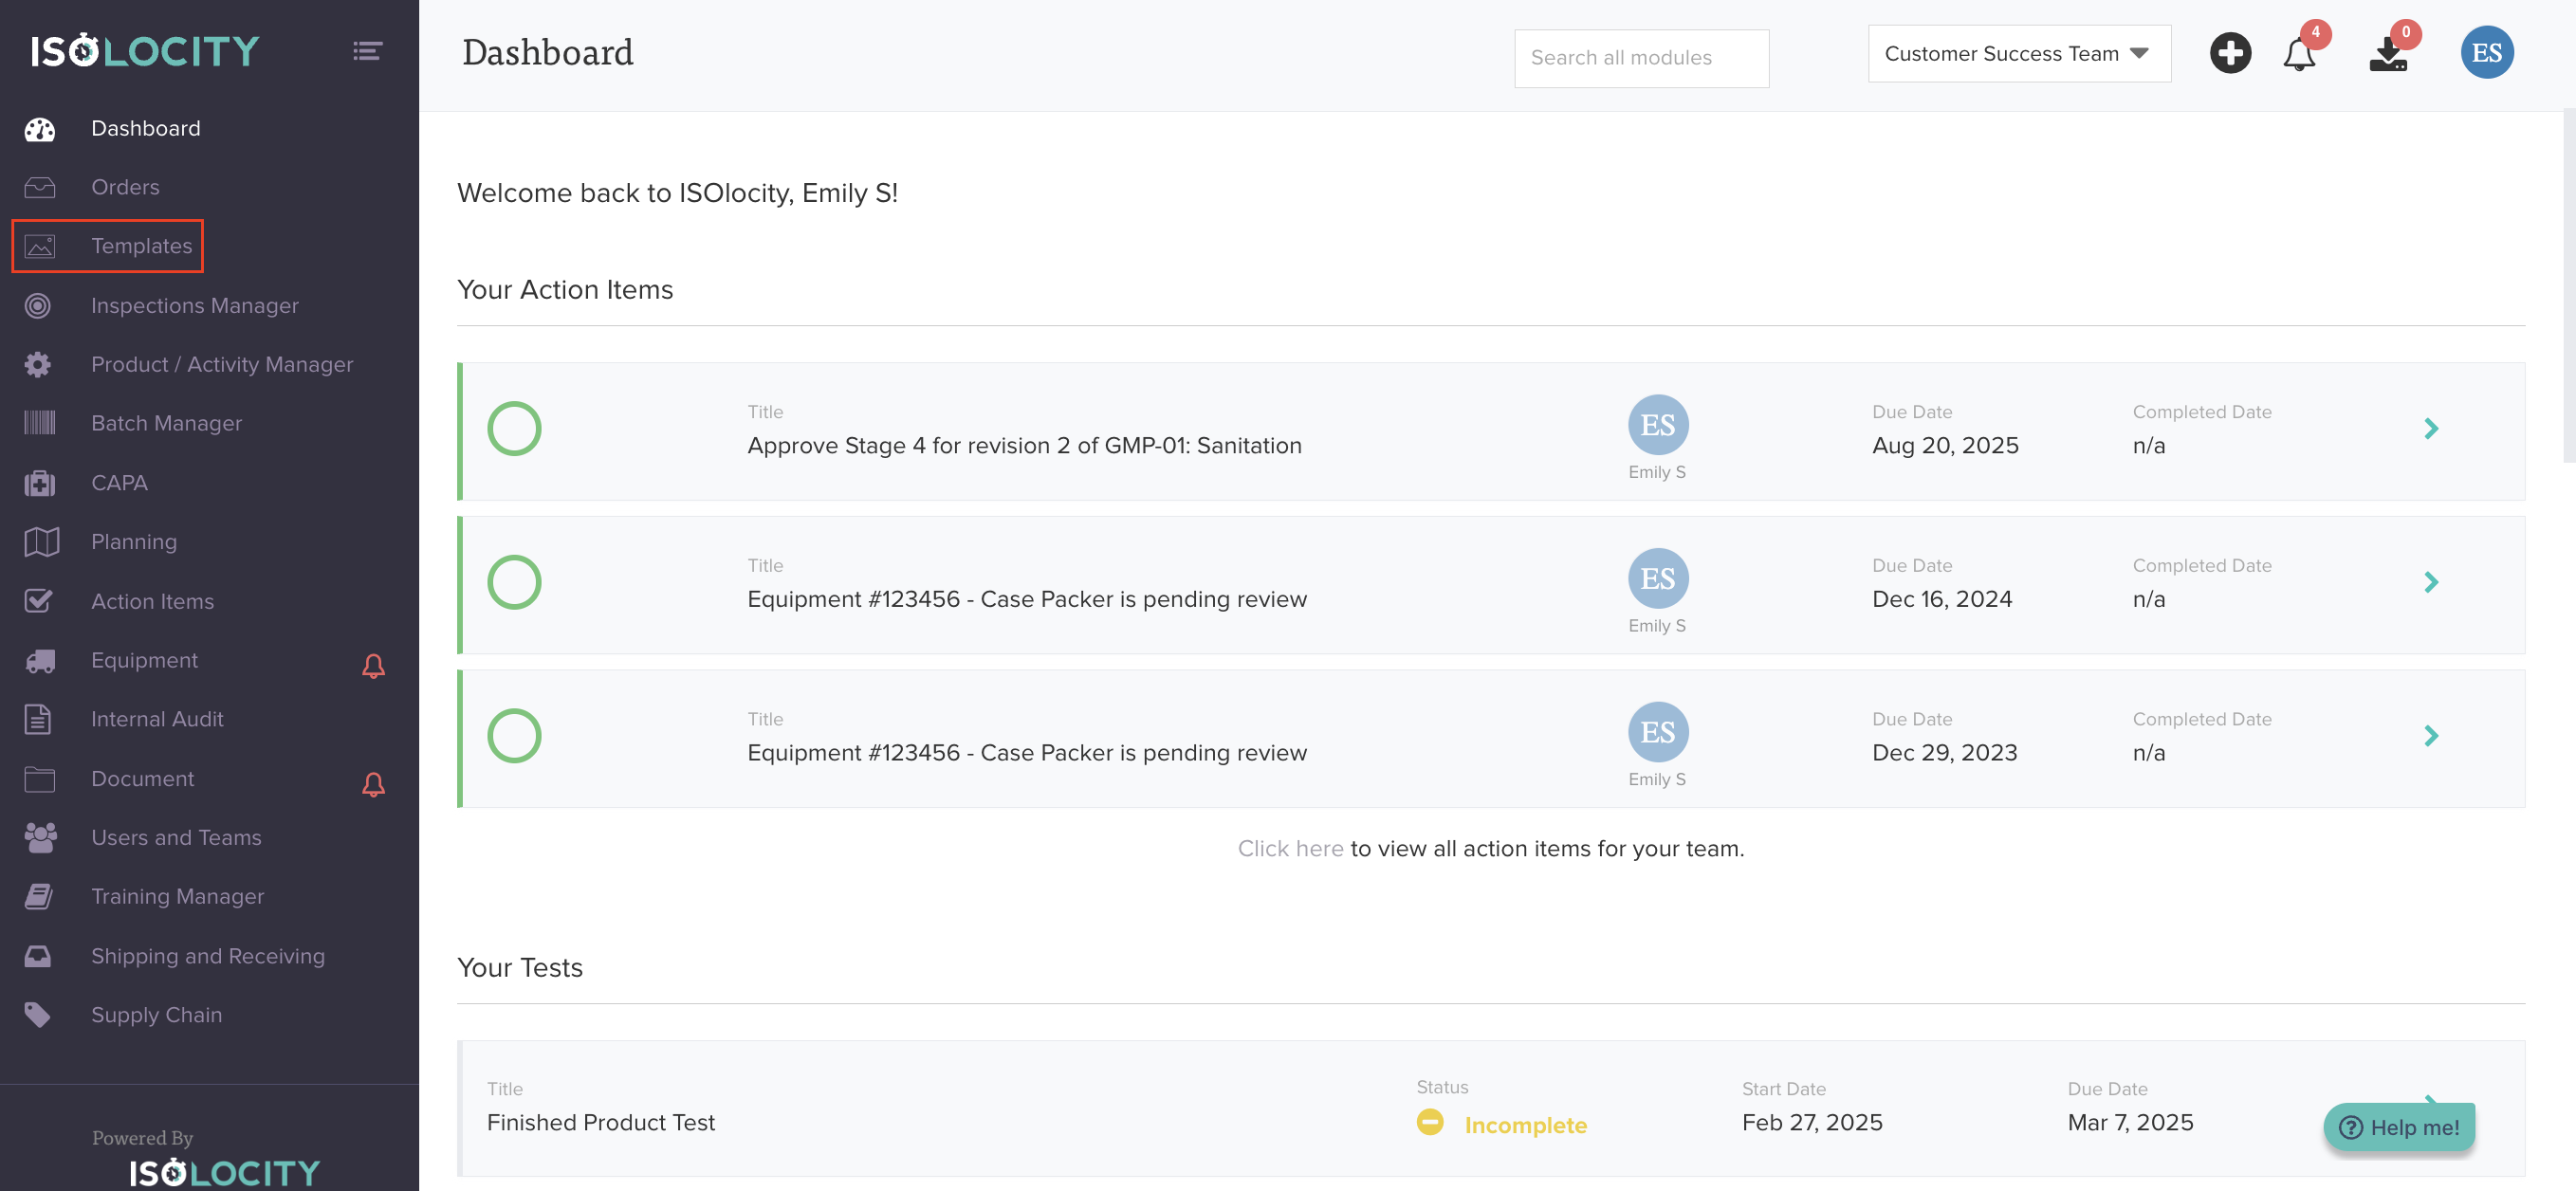Expand the Aug 20, 2025 action item arrow
The image size is (2576, 1191).
(2430, 429)
